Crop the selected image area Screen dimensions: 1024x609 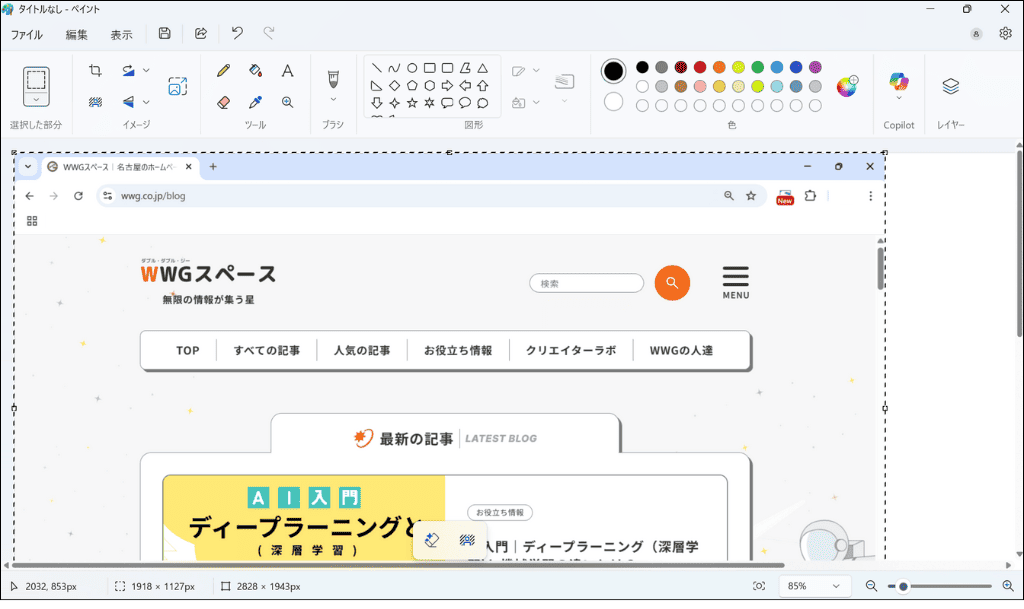coord(95,70)
